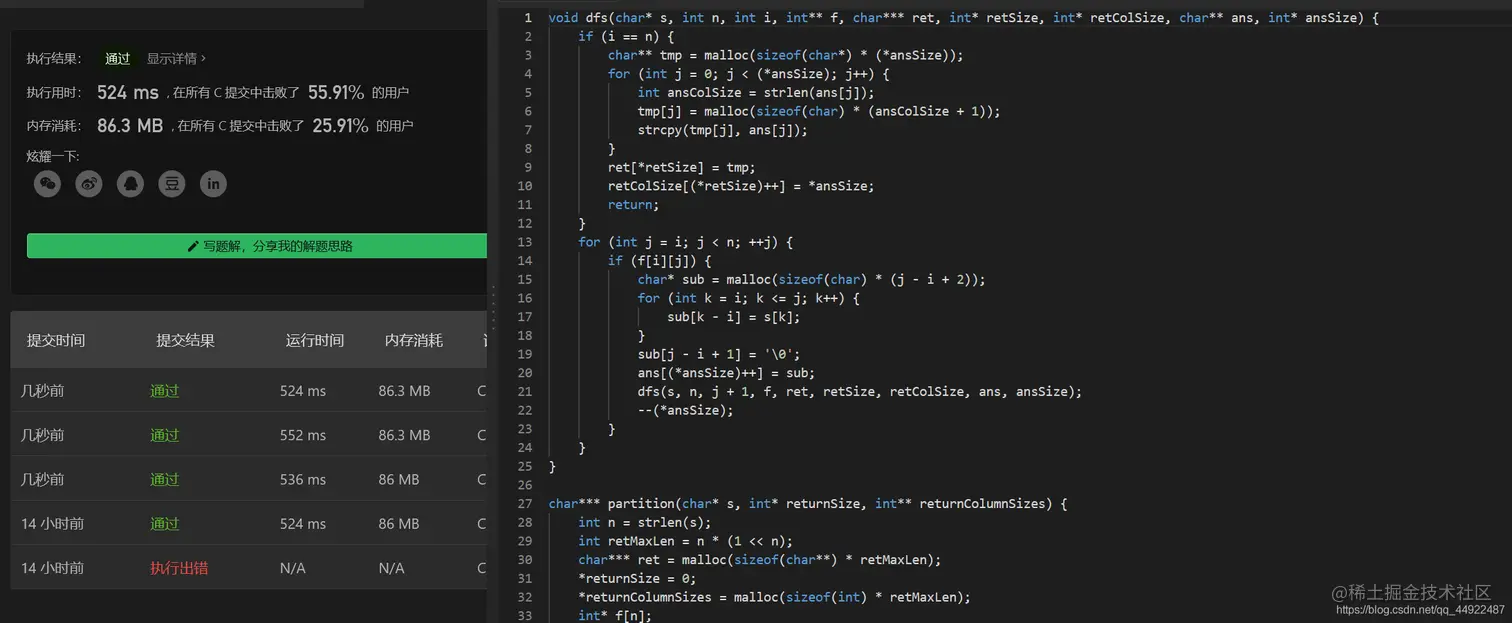Screen dimensions: 1512x623
Task: Click the 55.91% runtime percentile
Action: click(336, 92)
